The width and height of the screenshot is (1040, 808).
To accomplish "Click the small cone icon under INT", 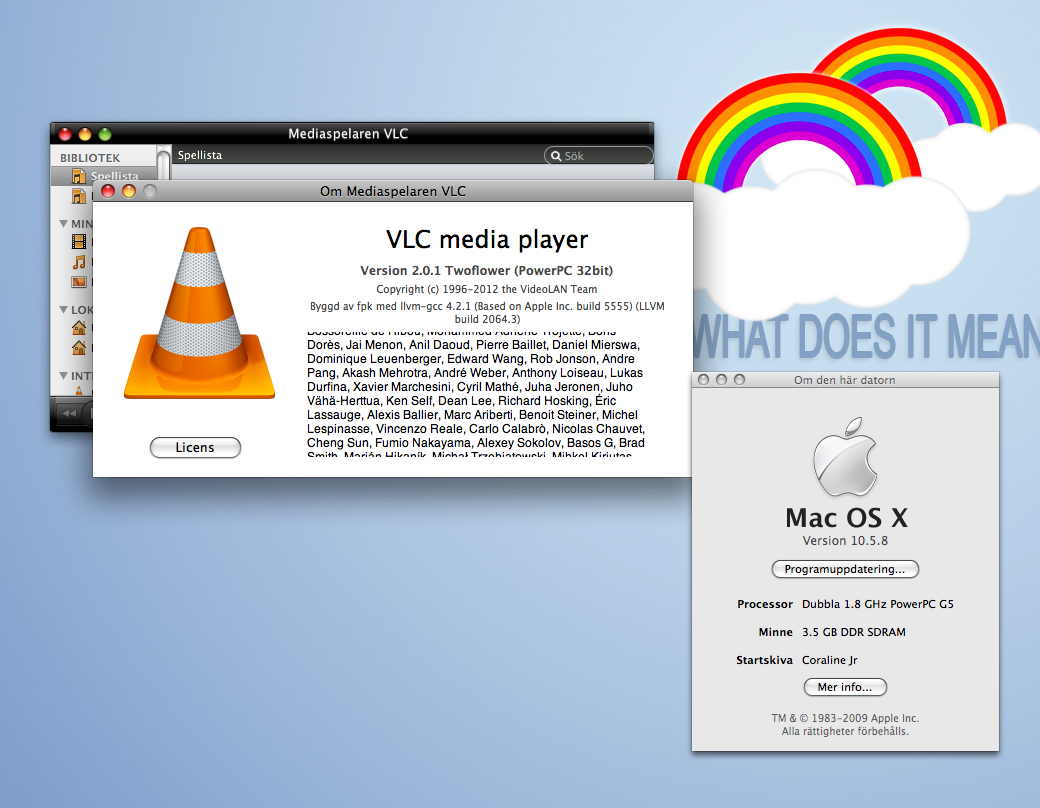I will [79, 391].
